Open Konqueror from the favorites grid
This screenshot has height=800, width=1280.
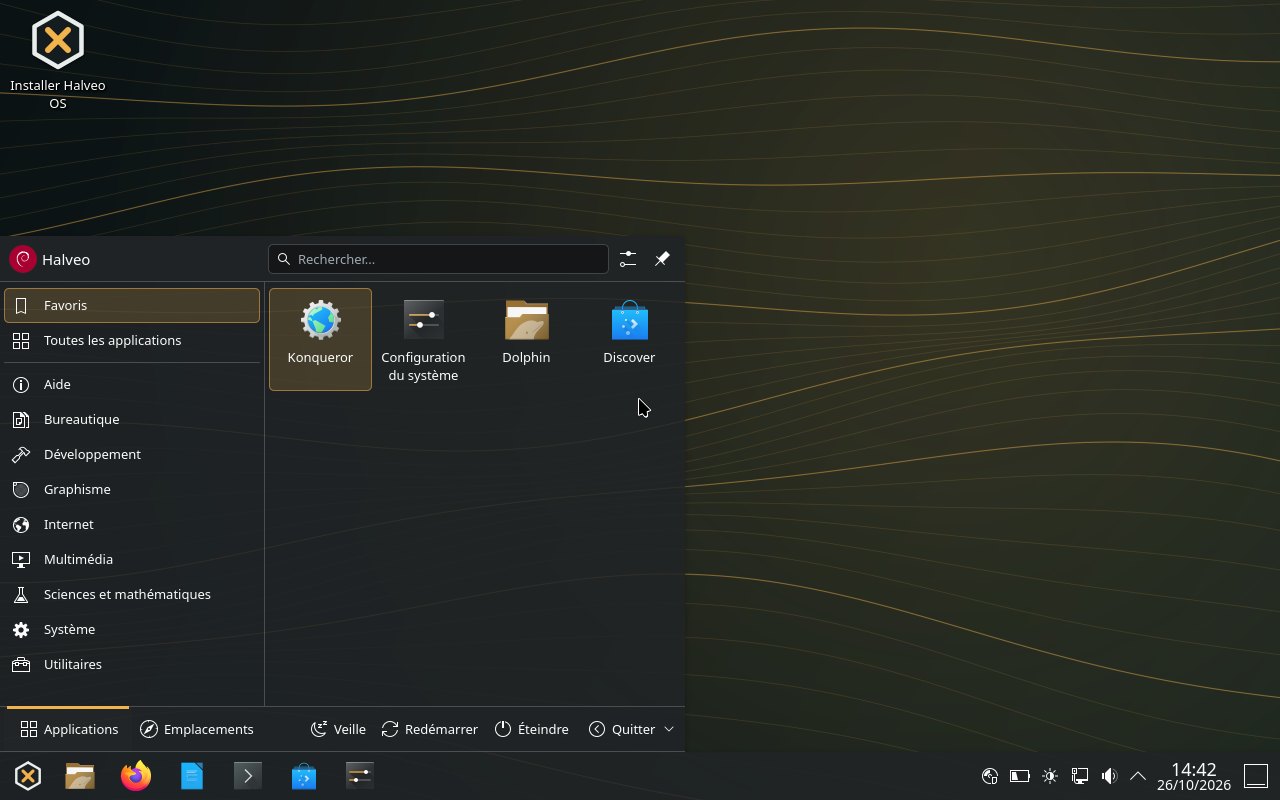click(320, 339)
